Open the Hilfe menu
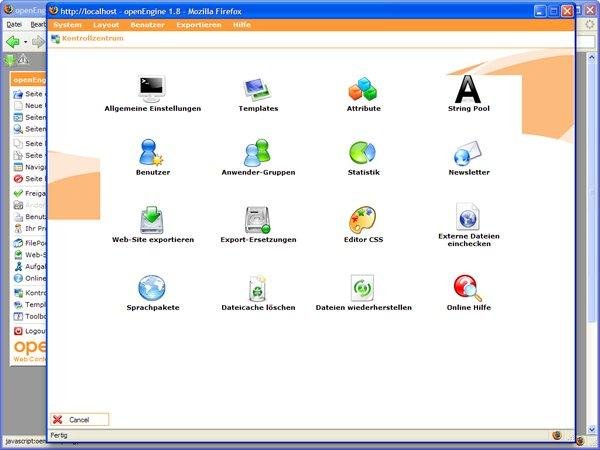The width and height of the screenshot is (600, 450). point(241,25)
